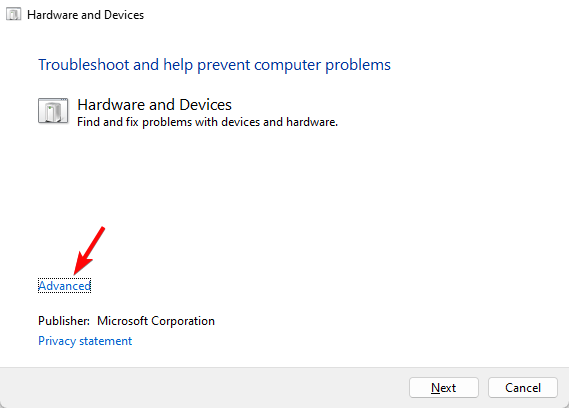Click the small title bar troubleshooter icon

point(13,15)
